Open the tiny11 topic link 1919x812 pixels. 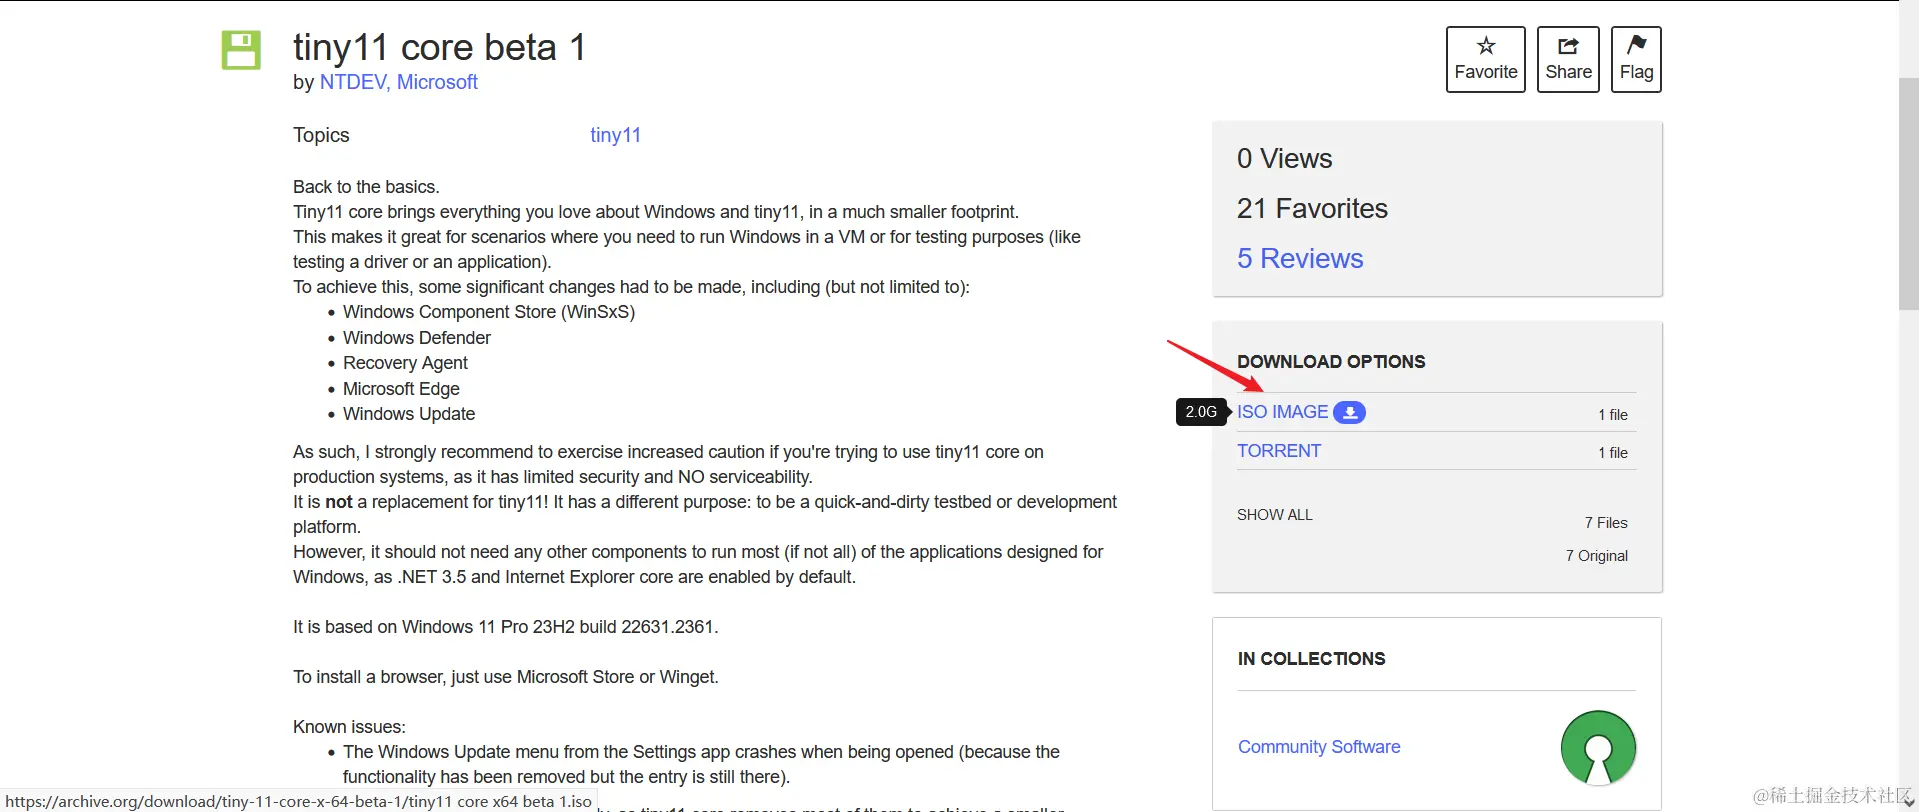point(615,135)
